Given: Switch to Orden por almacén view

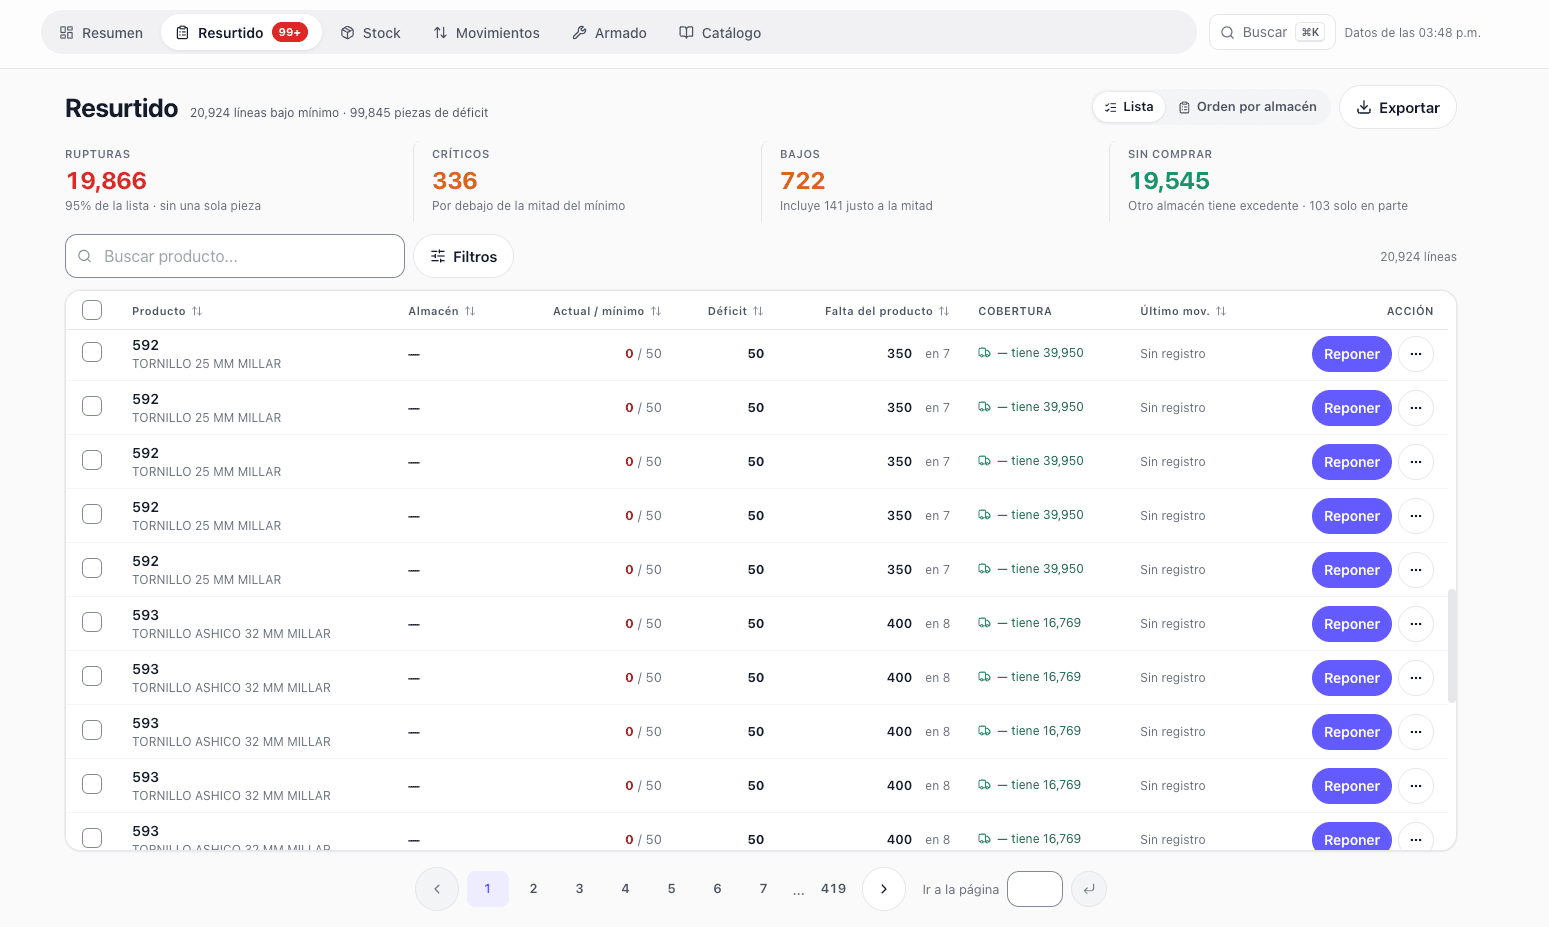Looking at the screenshot, I should coord(1247,107).
